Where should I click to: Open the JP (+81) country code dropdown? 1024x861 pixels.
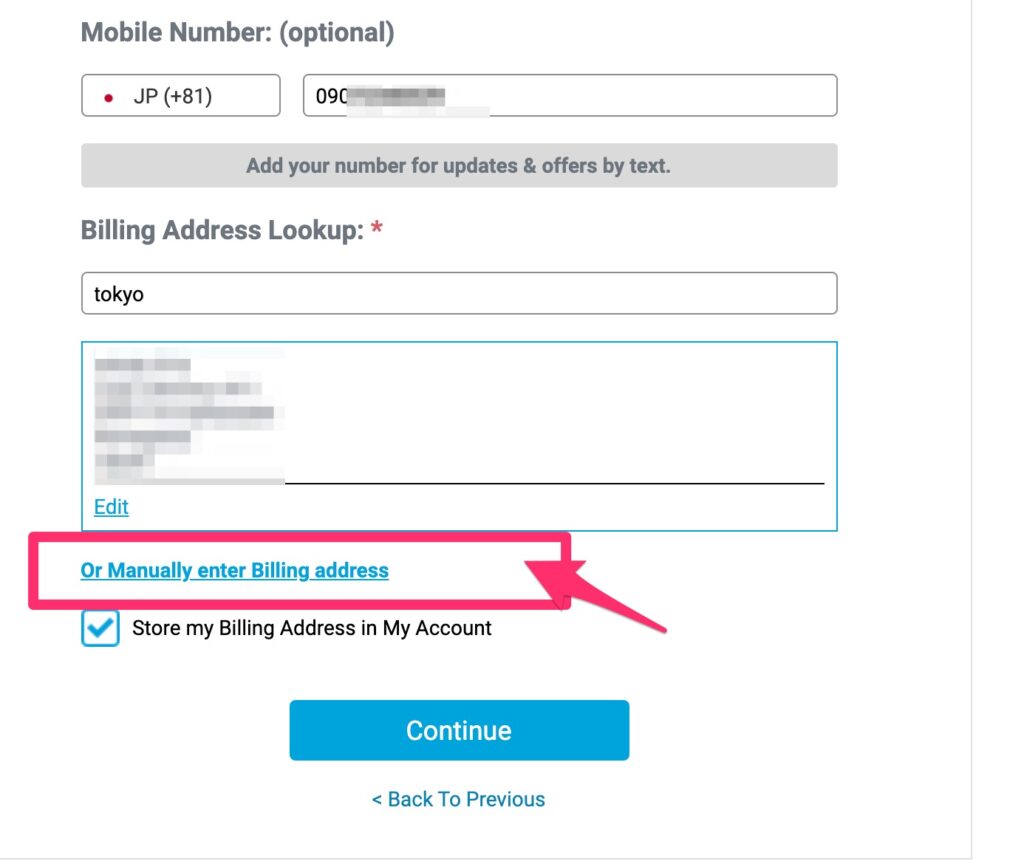[x=180, y=96]
